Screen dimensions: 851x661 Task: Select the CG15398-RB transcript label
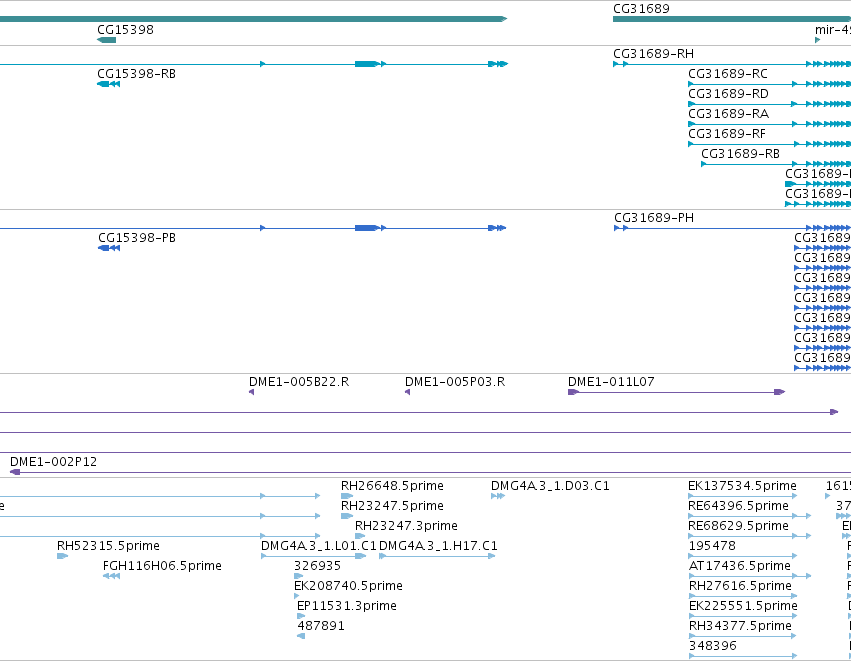point(136,74)
